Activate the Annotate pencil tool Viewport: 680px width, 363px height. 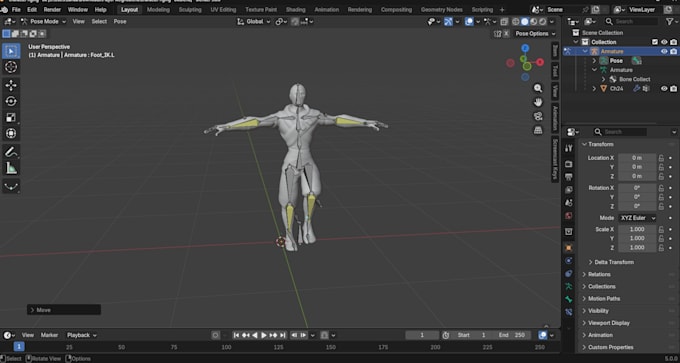(11, 152)
